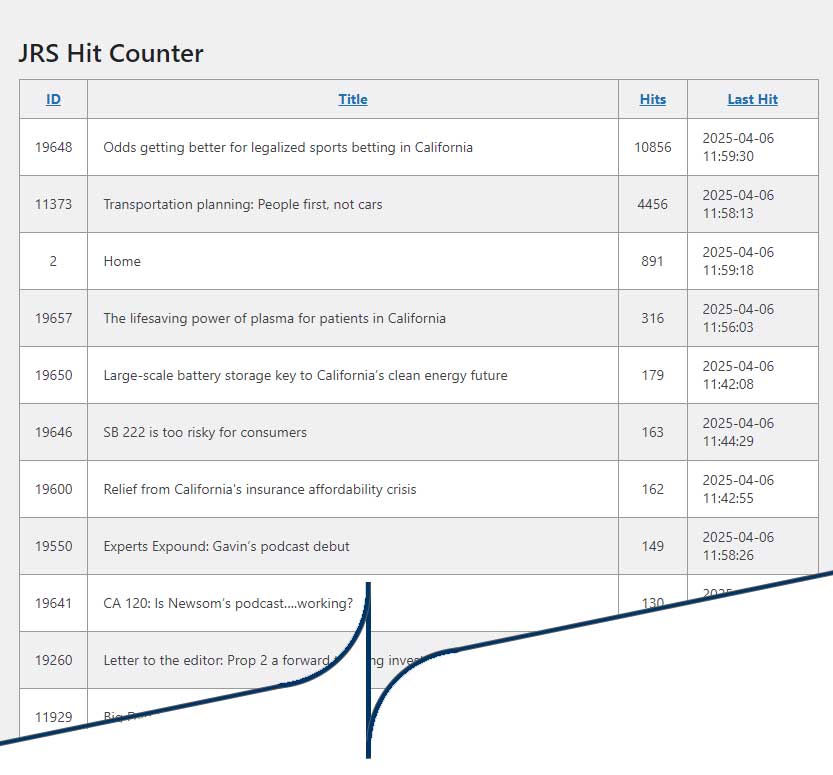Screen dimensions: 833x775
Task: Click the 'SB 222 is too risky for consumers' title
Action: click(205, 432)
